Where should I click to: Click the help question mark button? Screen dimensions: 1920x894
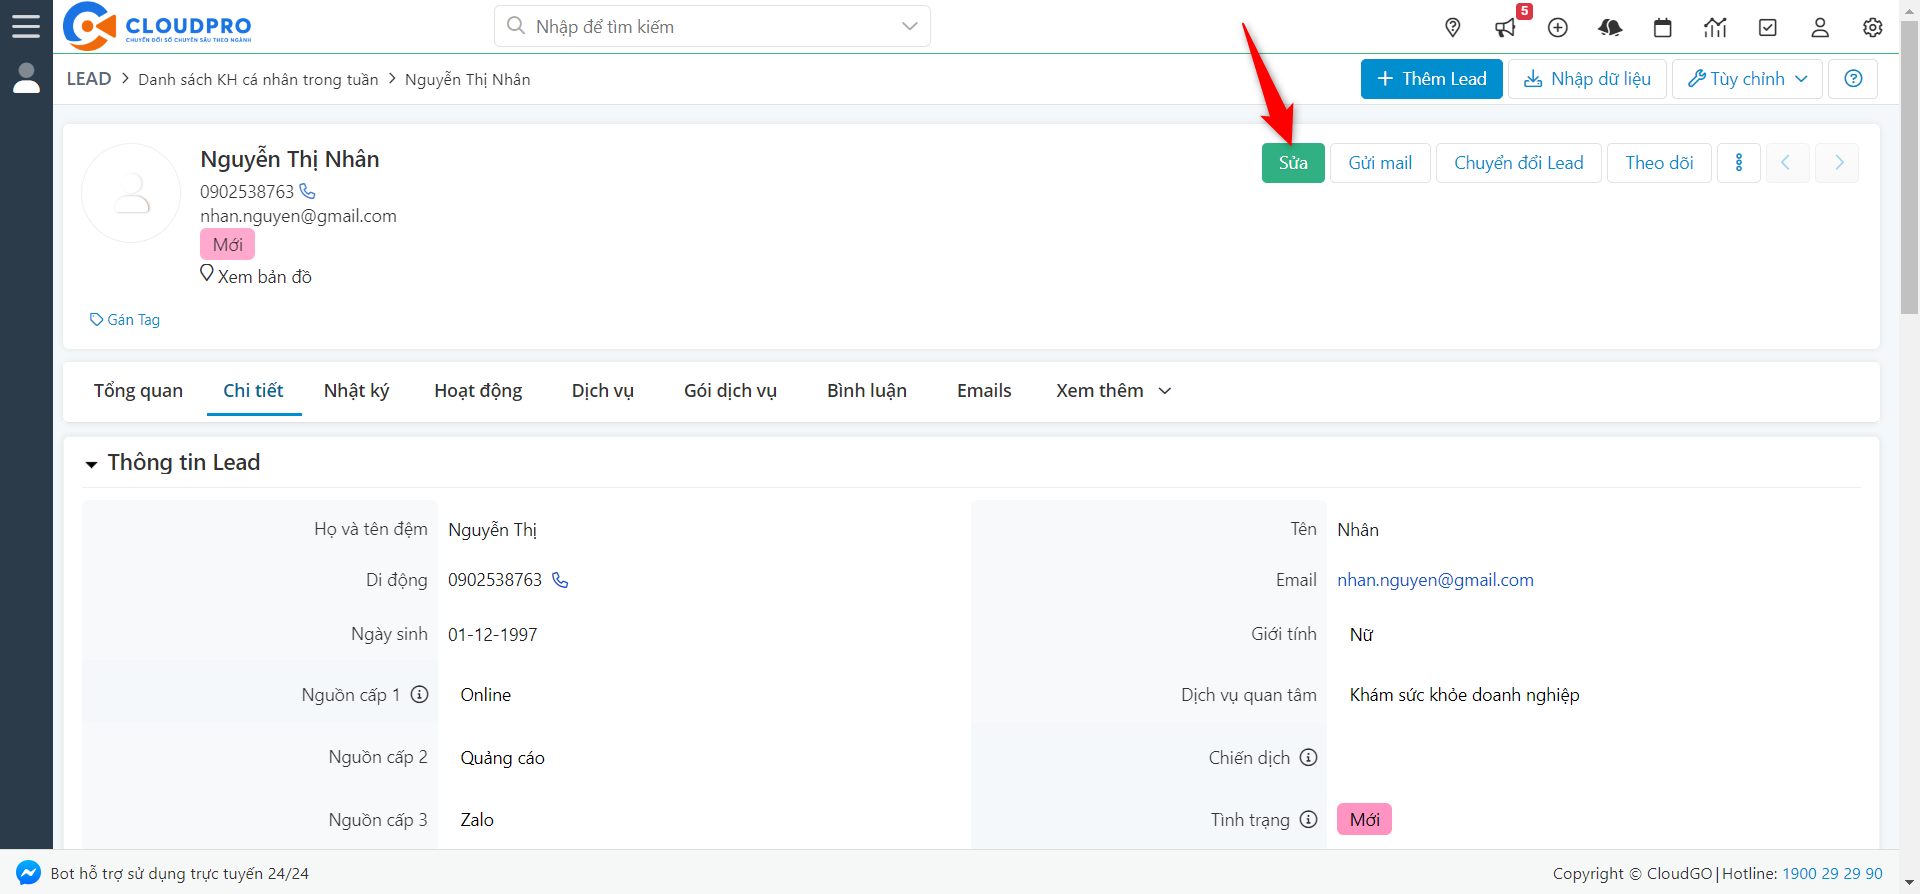click(x=1853, y=79)
